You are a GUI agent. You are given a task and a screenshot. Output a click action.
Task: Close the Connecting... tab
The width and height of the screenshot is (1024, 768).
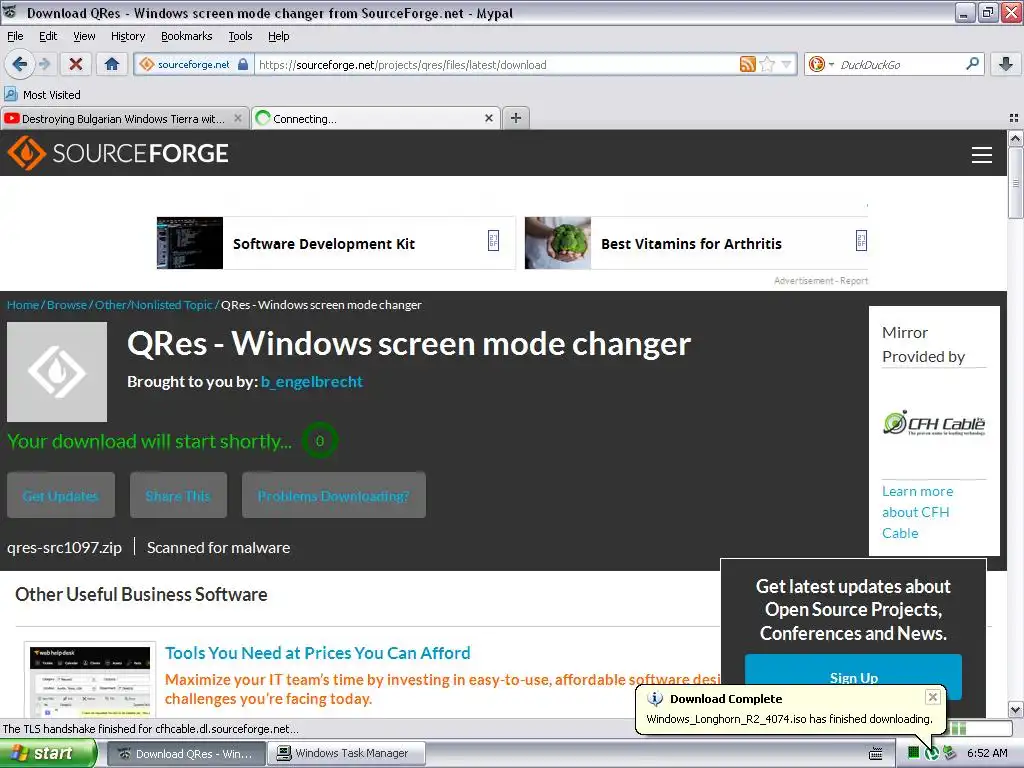tap(488, 118)
